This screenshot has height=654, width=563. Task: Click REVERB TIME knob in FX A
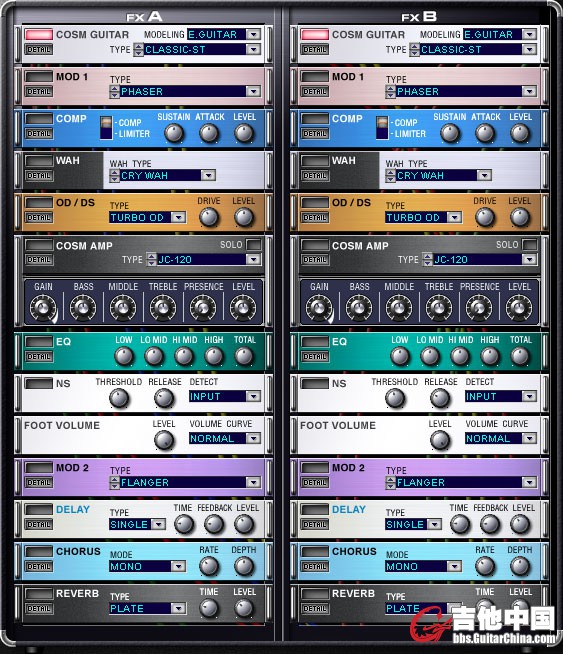point(209,609)
